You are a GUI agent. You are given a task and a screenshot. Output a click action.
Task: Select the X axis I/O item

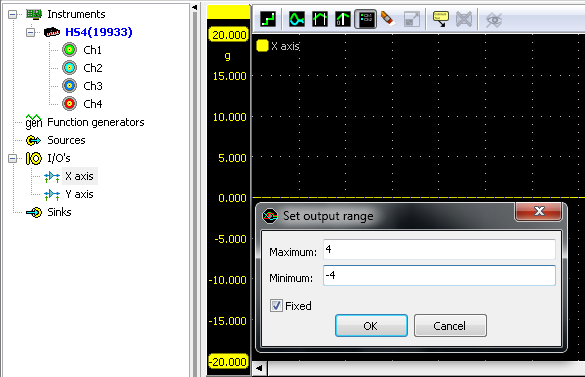pos(79,176)
